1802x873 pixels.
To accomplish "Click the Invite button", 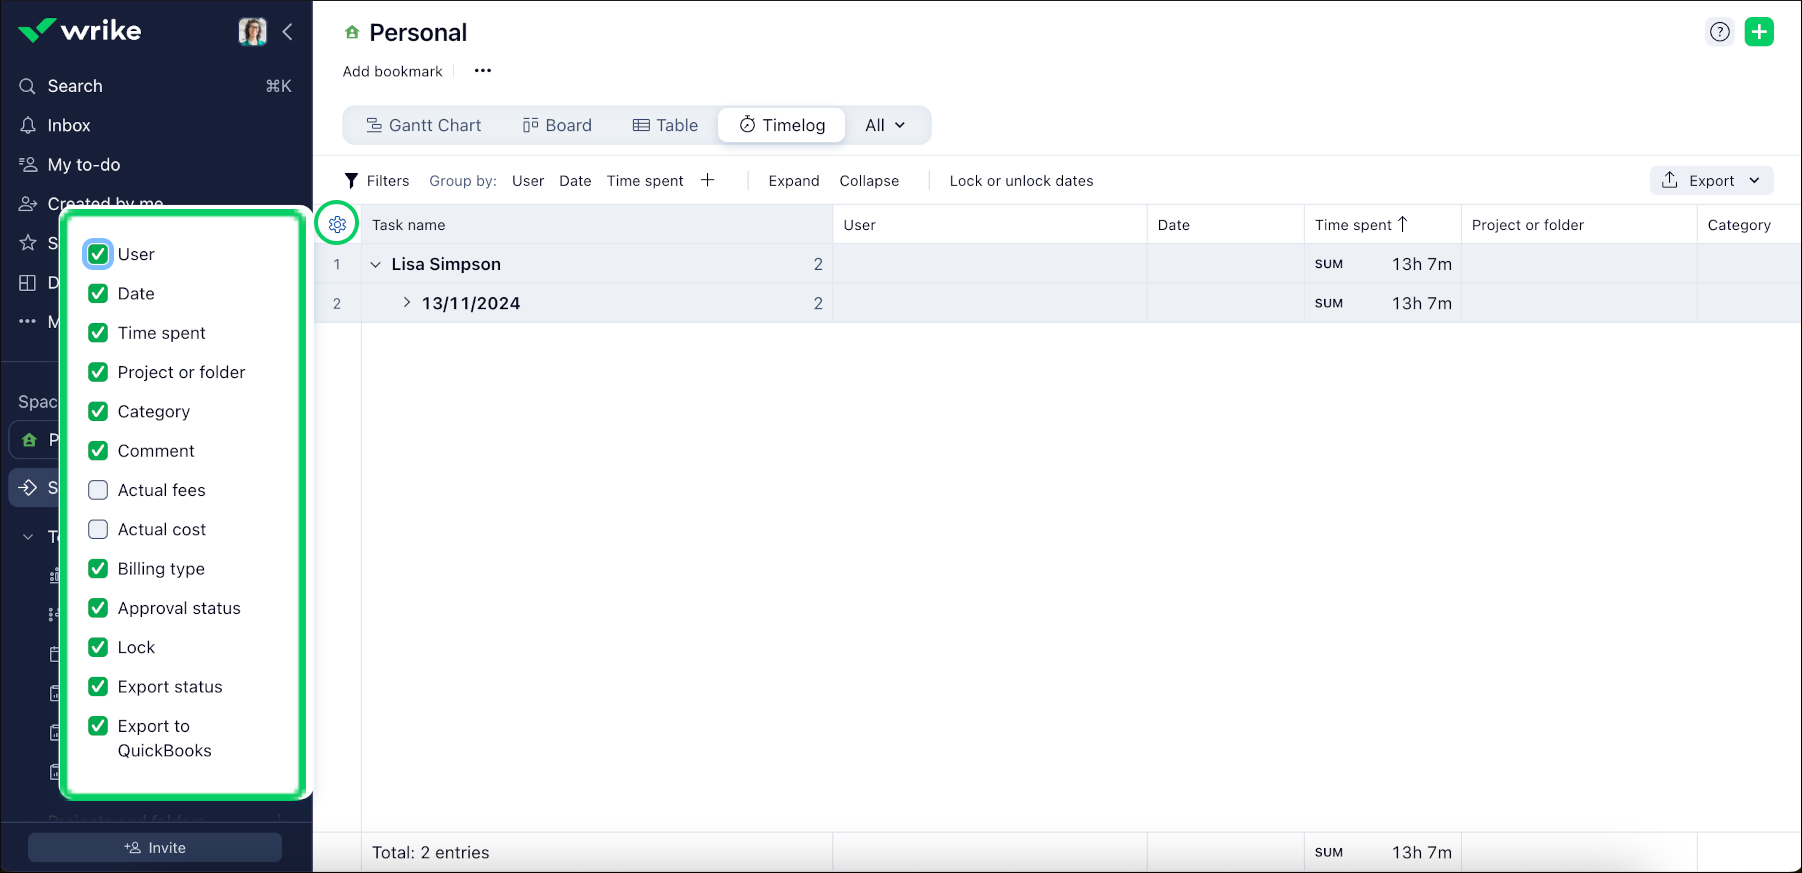I will [155, 847].
